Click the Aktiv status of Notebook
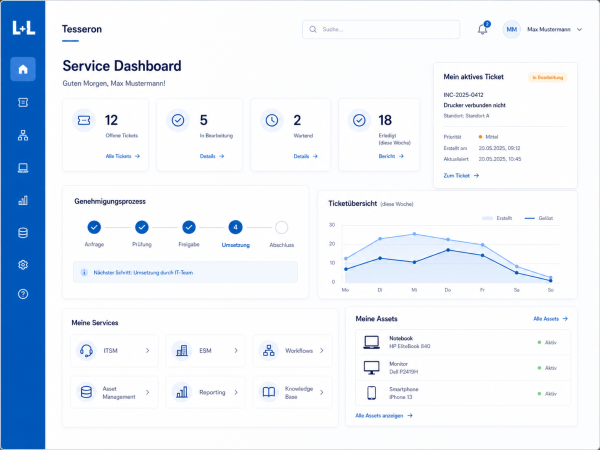Screen dimensions: 600x450 coord(547,342)
